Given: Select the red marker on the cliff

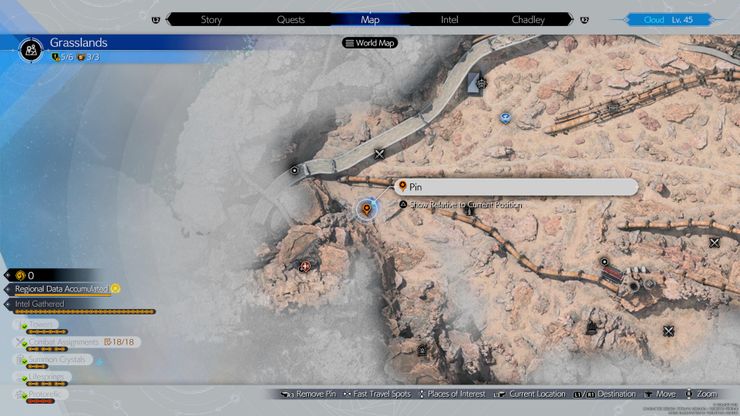Looking at the screenshot, I should [305, 267].
